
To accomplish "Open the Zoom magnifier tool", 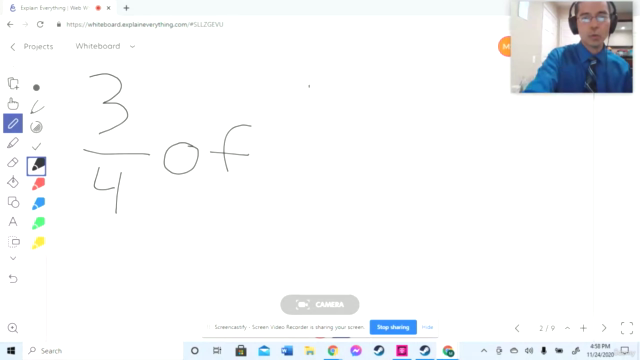I will (x=13, y=328).
